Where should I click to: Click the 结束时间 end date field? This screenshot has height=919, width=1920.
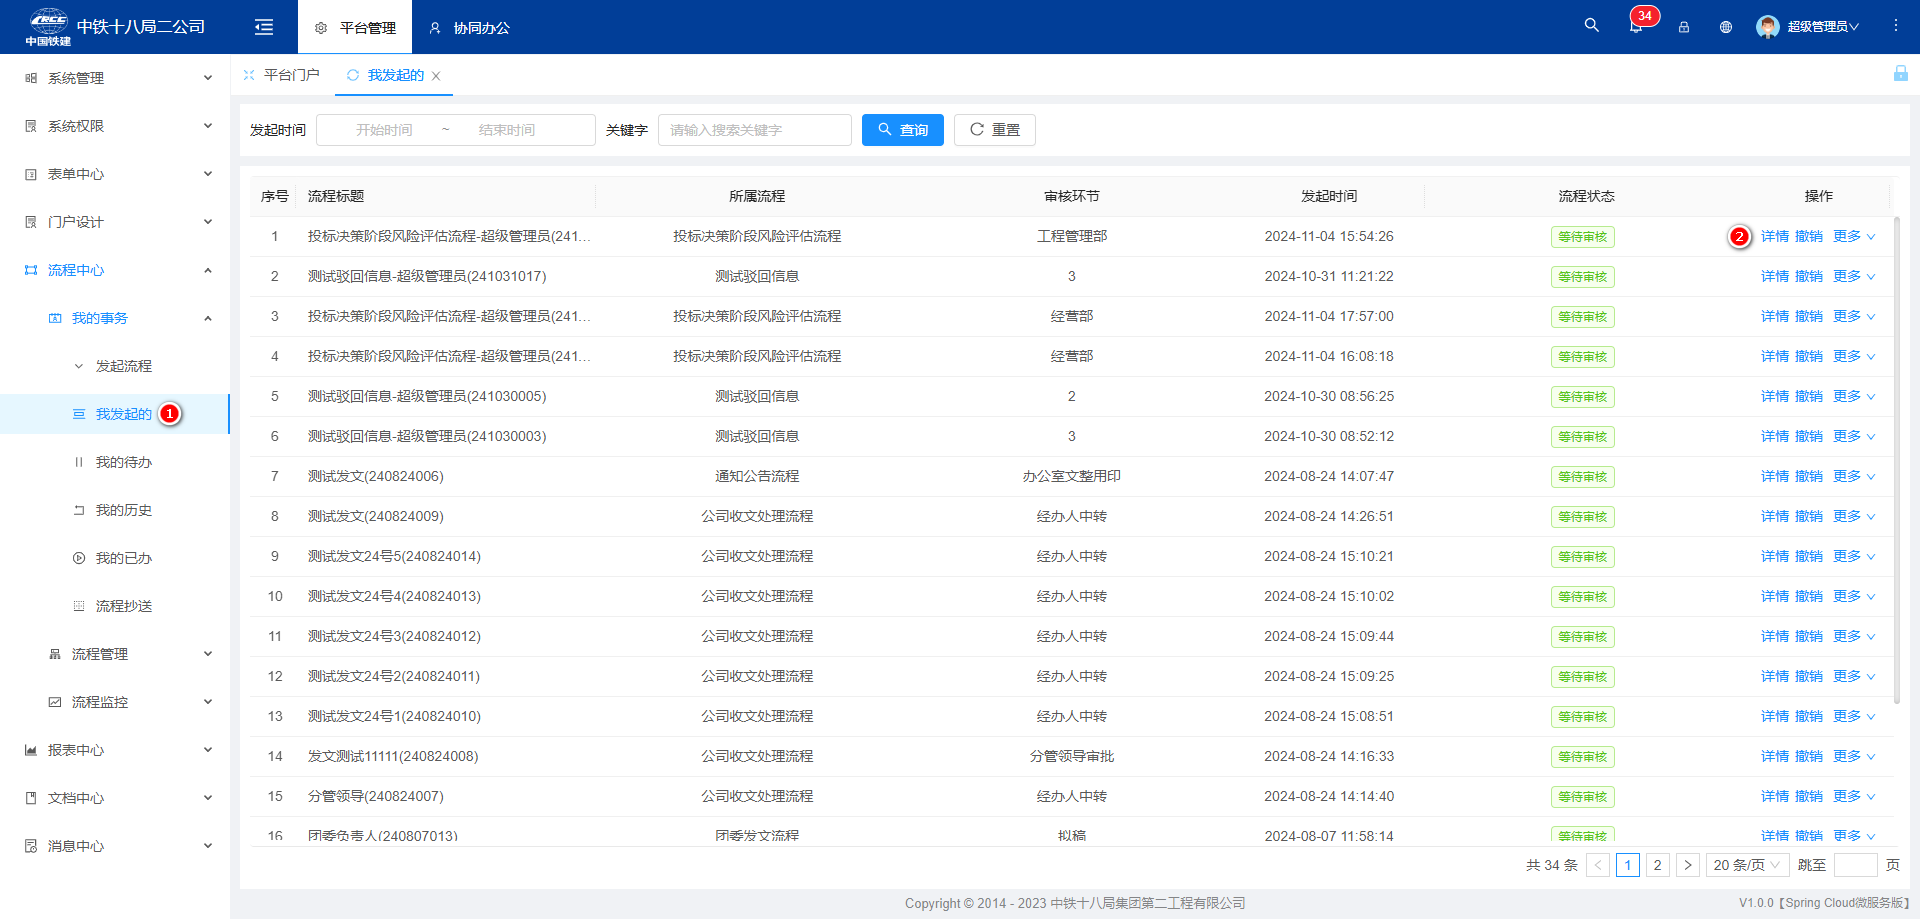coord(507,130)
